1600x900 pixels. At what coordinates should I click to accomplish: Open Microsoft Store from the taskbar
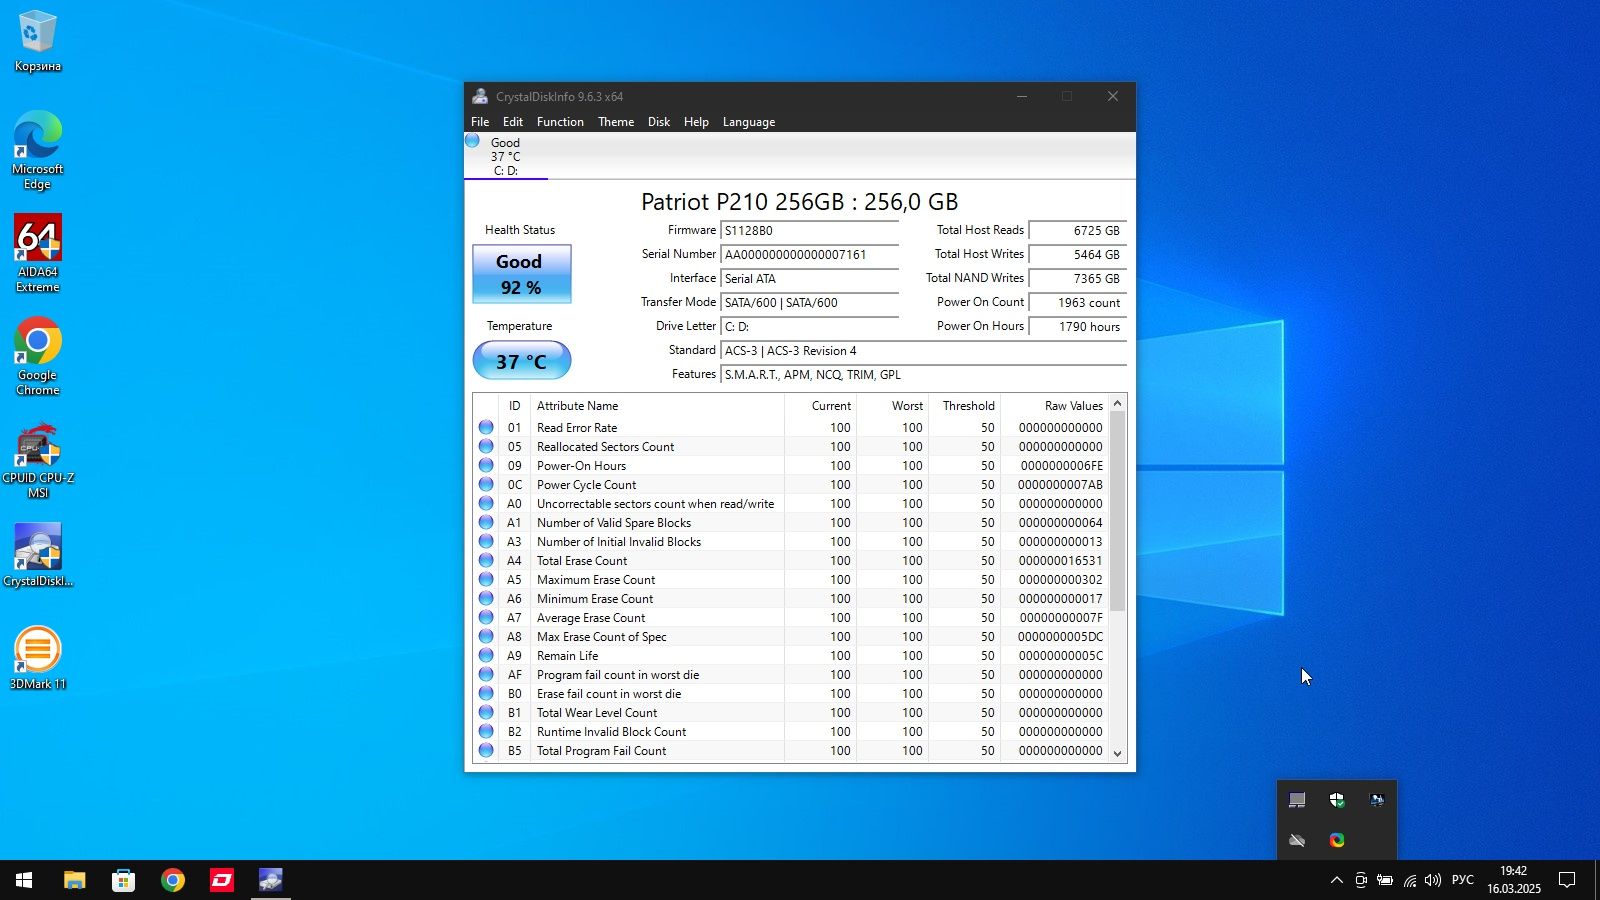pos(123,880)
